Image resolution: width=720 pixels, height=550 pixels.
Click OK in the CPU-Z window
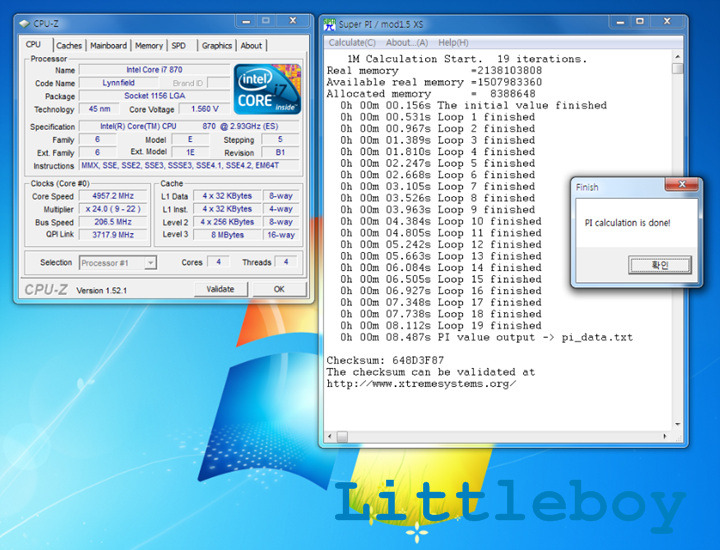pyautogui.click(x=279, y=289)
